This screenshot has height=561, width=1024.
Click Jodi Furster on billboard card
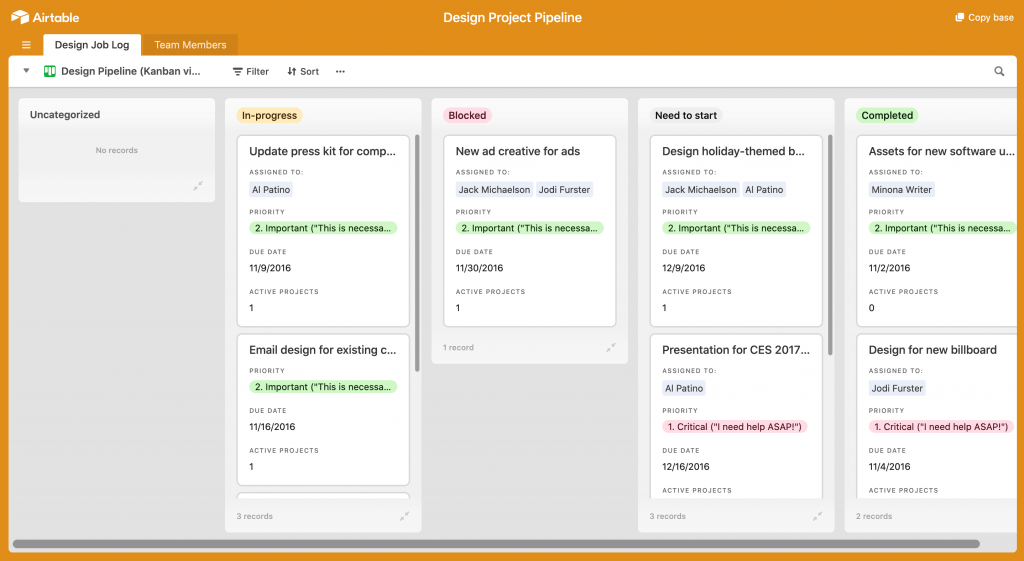tap(897, 388)
